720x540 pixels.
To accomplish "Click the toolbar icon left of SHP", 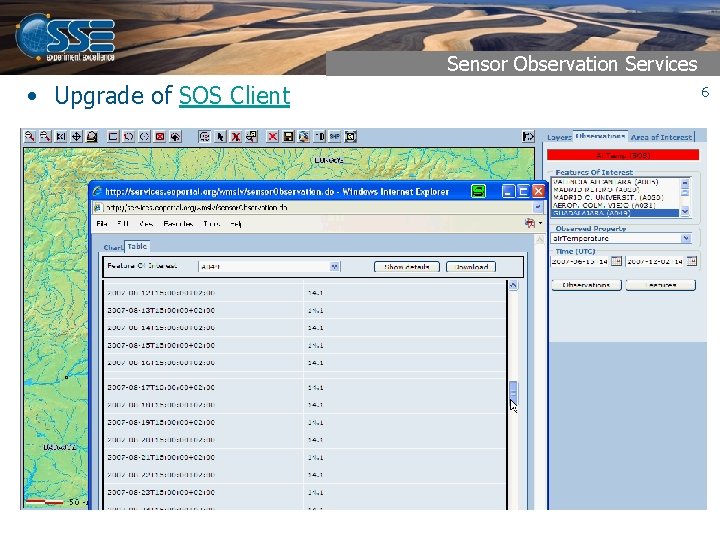I will pyautogui.click(x=320, y=136).
